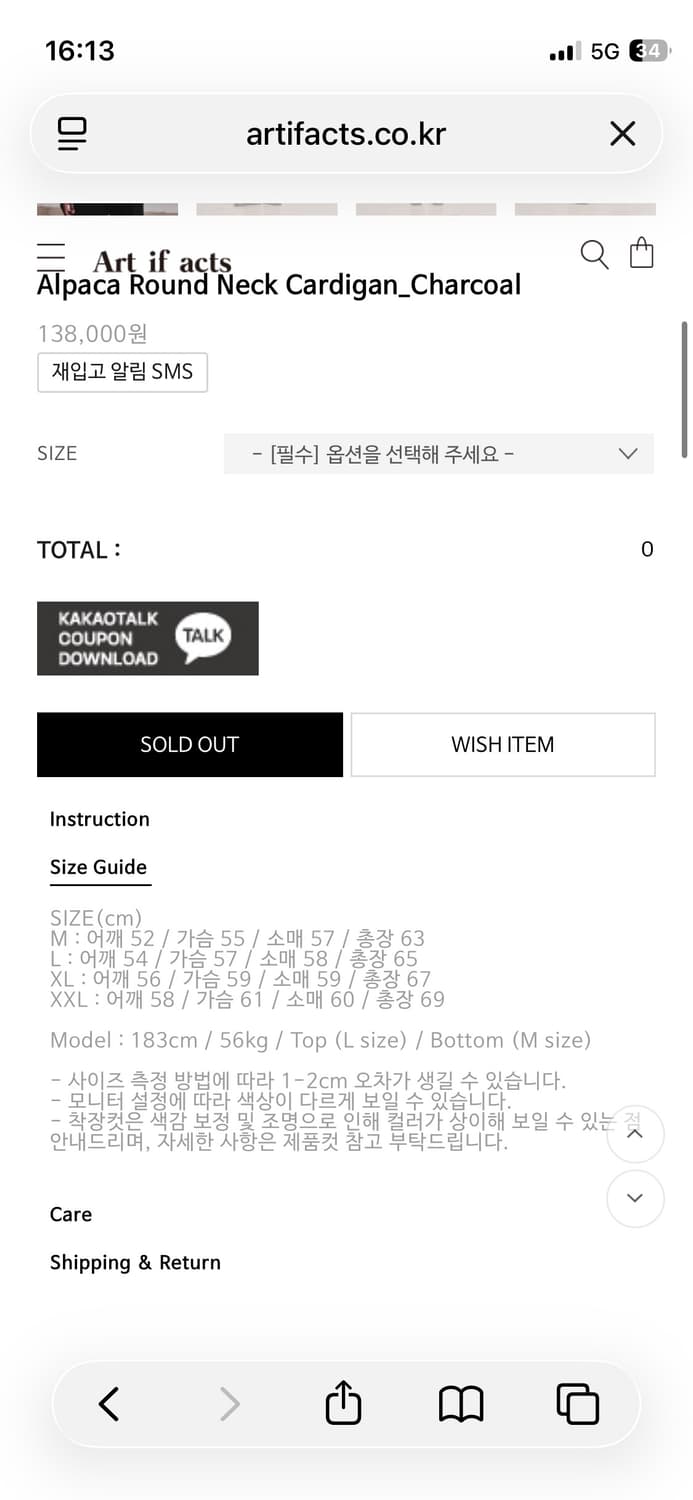Image resolution: width=693 pixels, height=1500 pixels.
Task: Open Safari bookmarks
Action: click(461, 1404)
